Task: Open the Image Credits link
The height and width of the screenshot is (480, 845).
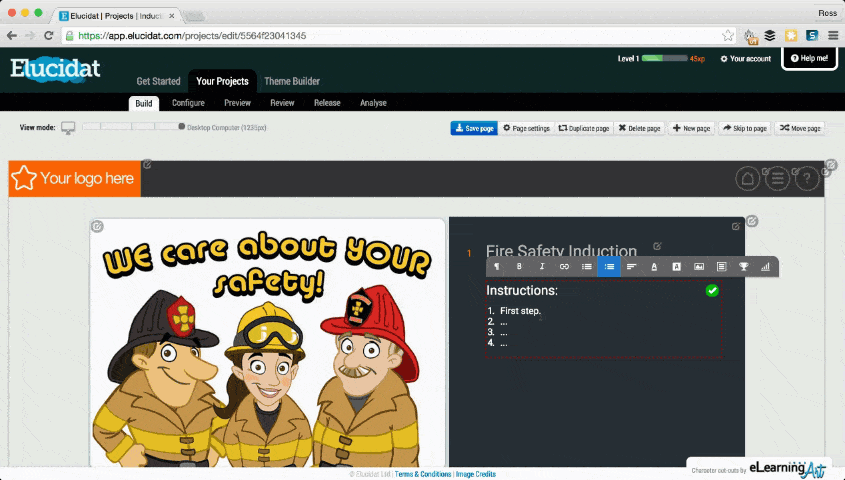Action: [x=476, y=474]
